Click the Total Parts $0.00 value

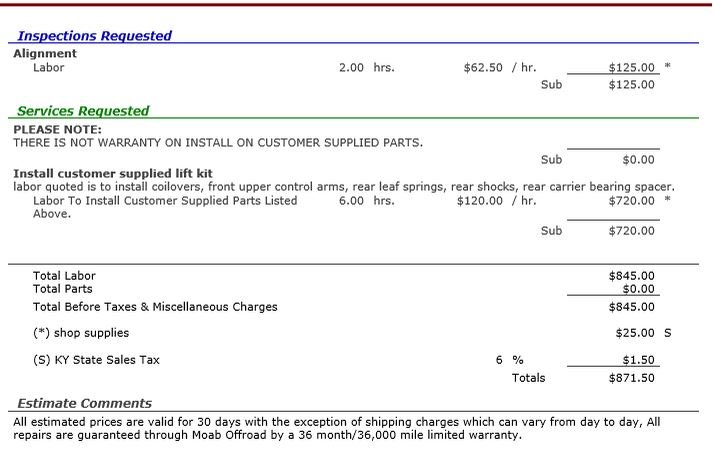pos(638,289)
